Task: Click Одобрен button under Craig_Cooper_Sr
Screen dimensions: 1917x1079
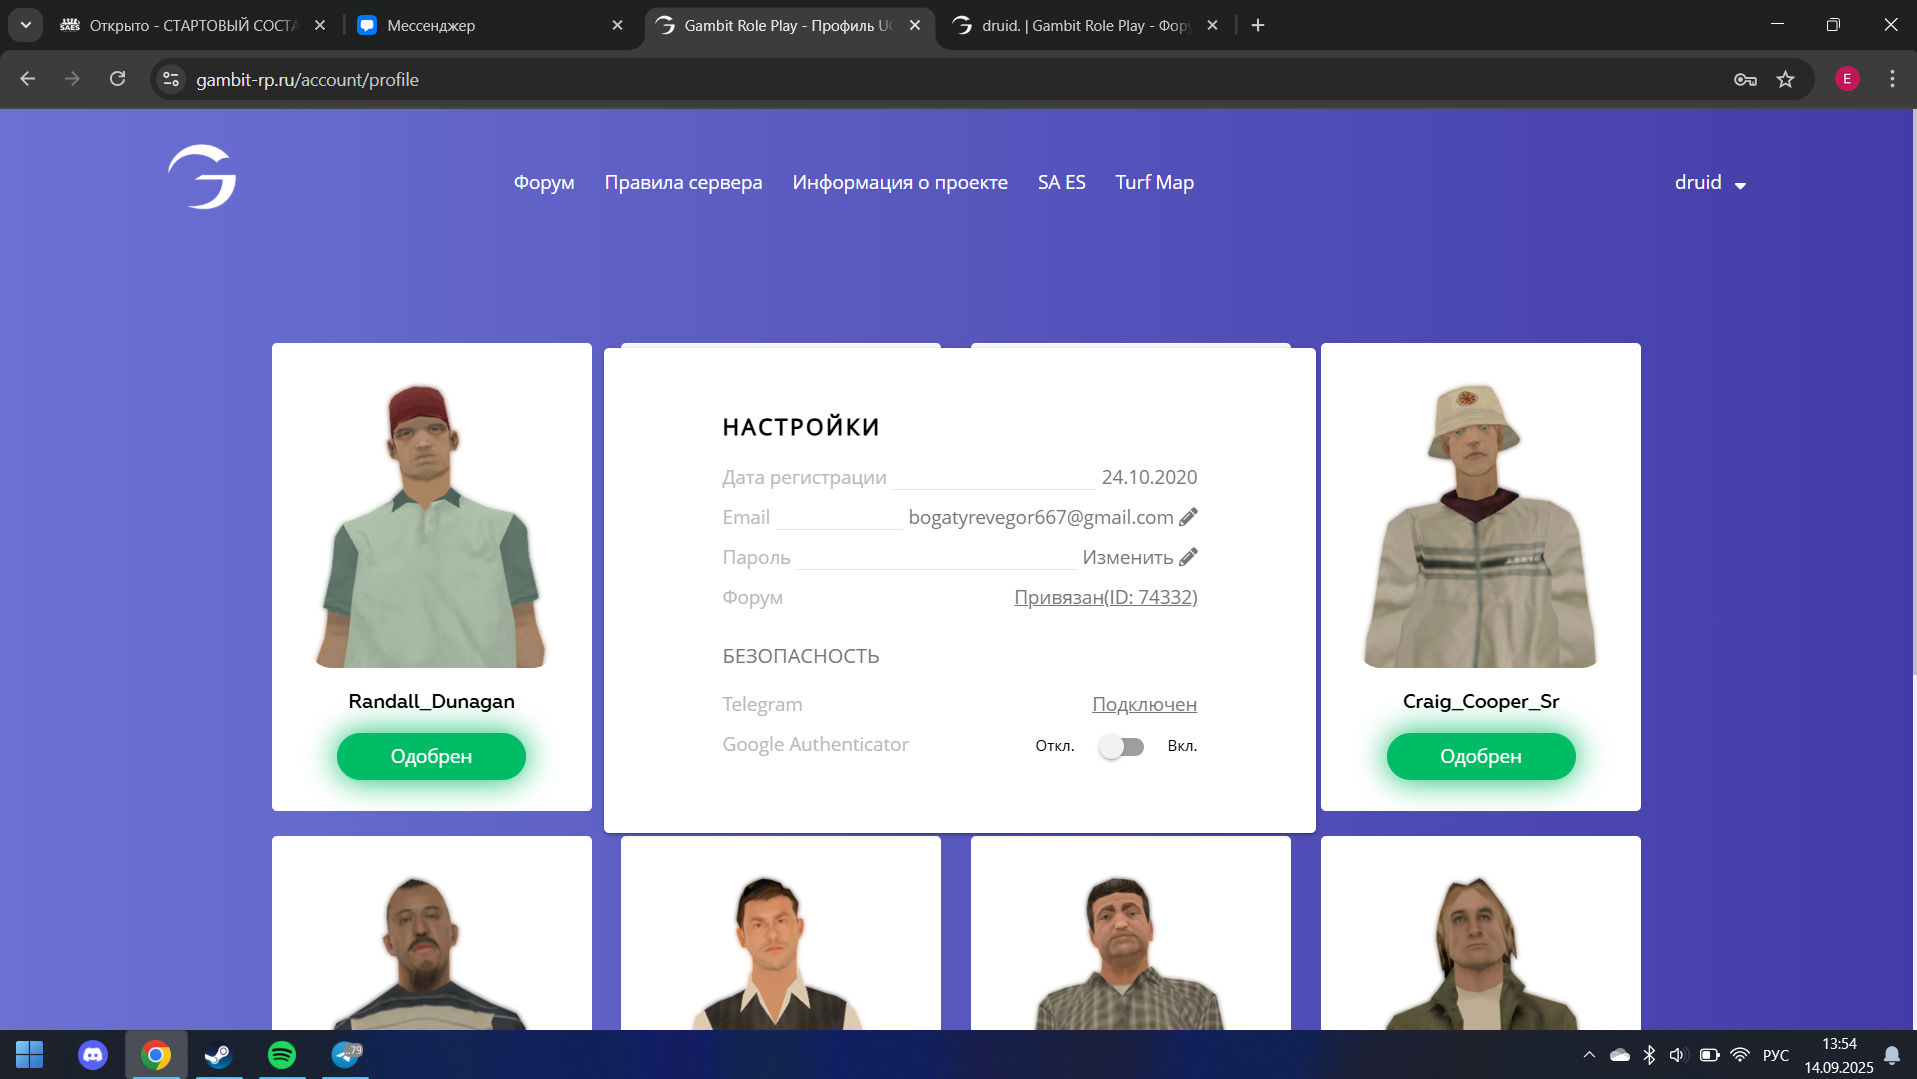Action: tap(1480, 756)
